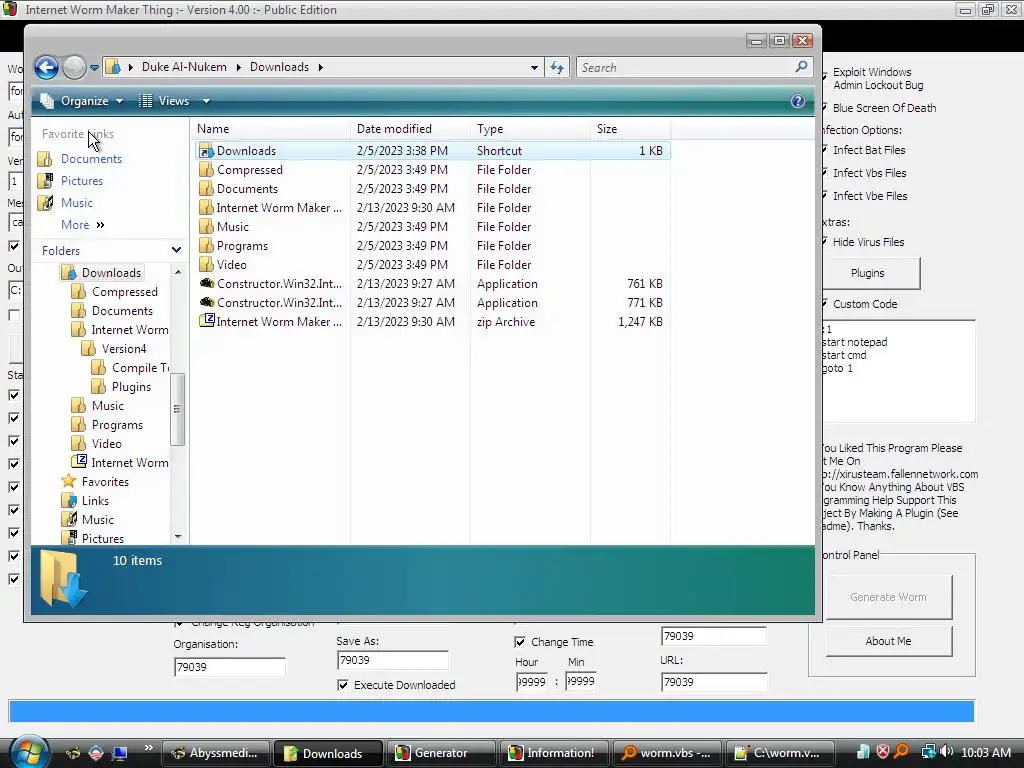1024x768 pixels.
Task: Select the 771 KB Constructor application icon
Action: [206, 302]
